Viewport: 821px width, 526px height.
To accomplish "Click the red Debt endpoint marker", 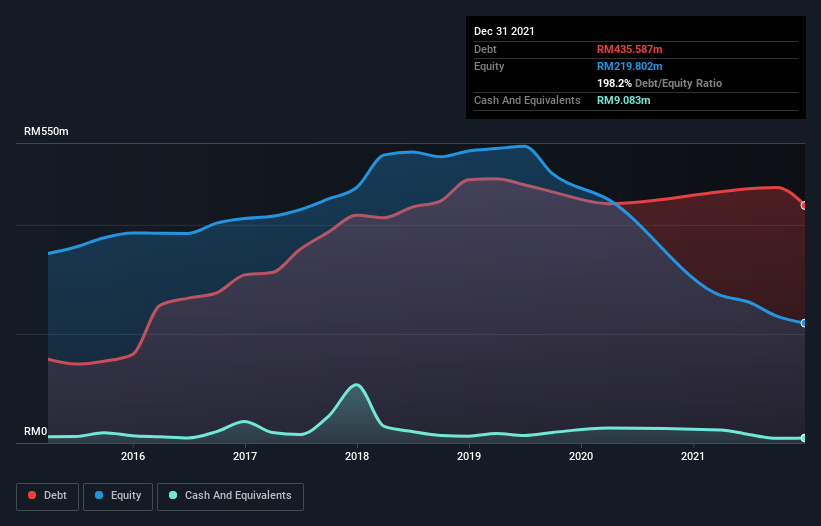I will click(x=804, y=206).
